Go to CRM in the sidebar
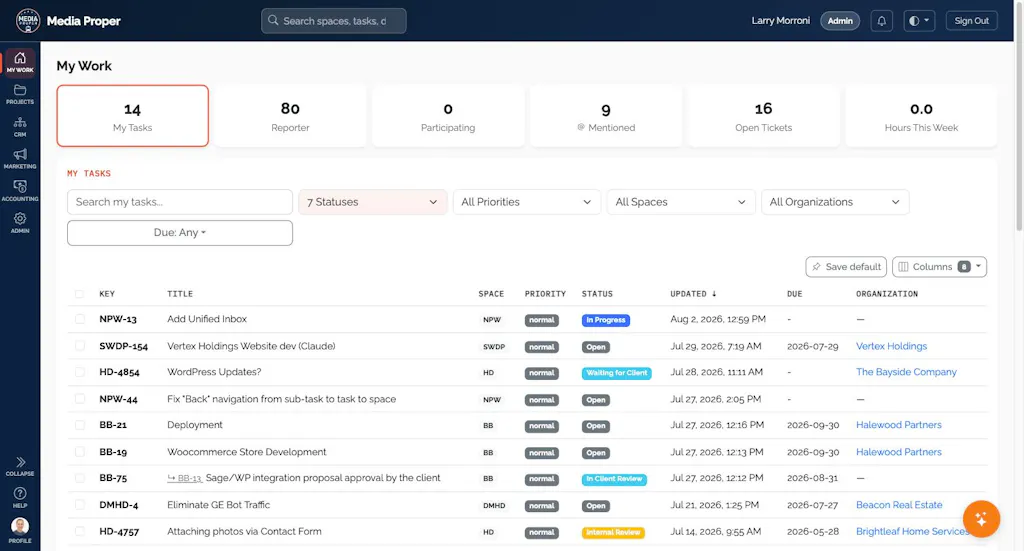1024x551 pixels. [20, 127]
